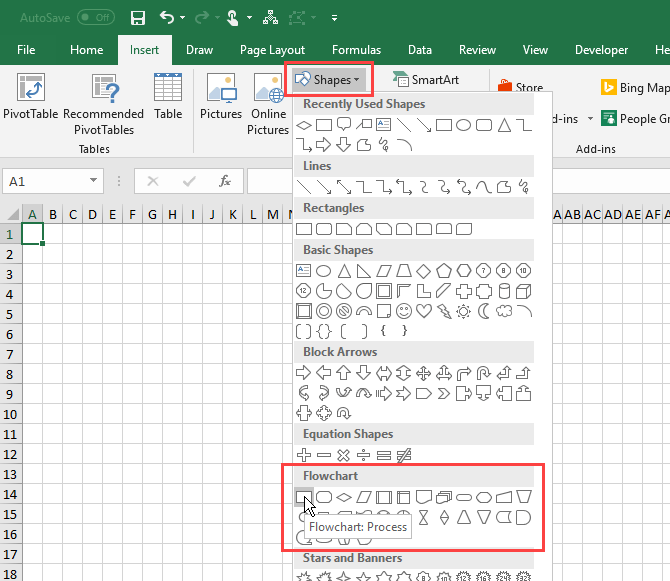This screenshot has height=581, width=670.
Task: Select the moon shape in Basic Shapes
Action: 483,311
